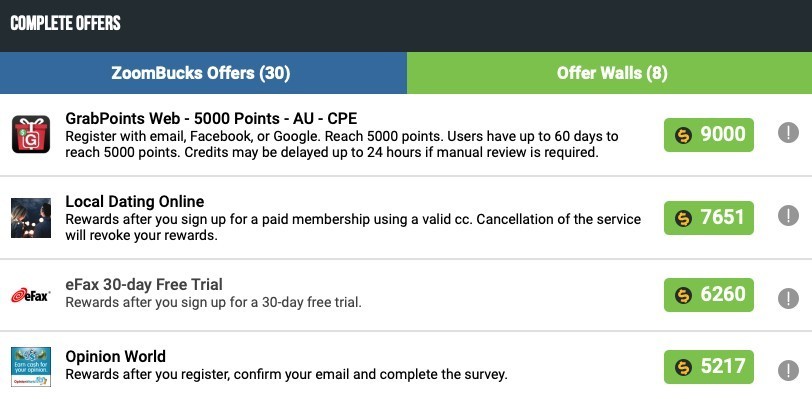812x399 pixels.
Task: Switch to Offer Walls (8) tab
Action: pyautogui.click(x=610, y=73)
